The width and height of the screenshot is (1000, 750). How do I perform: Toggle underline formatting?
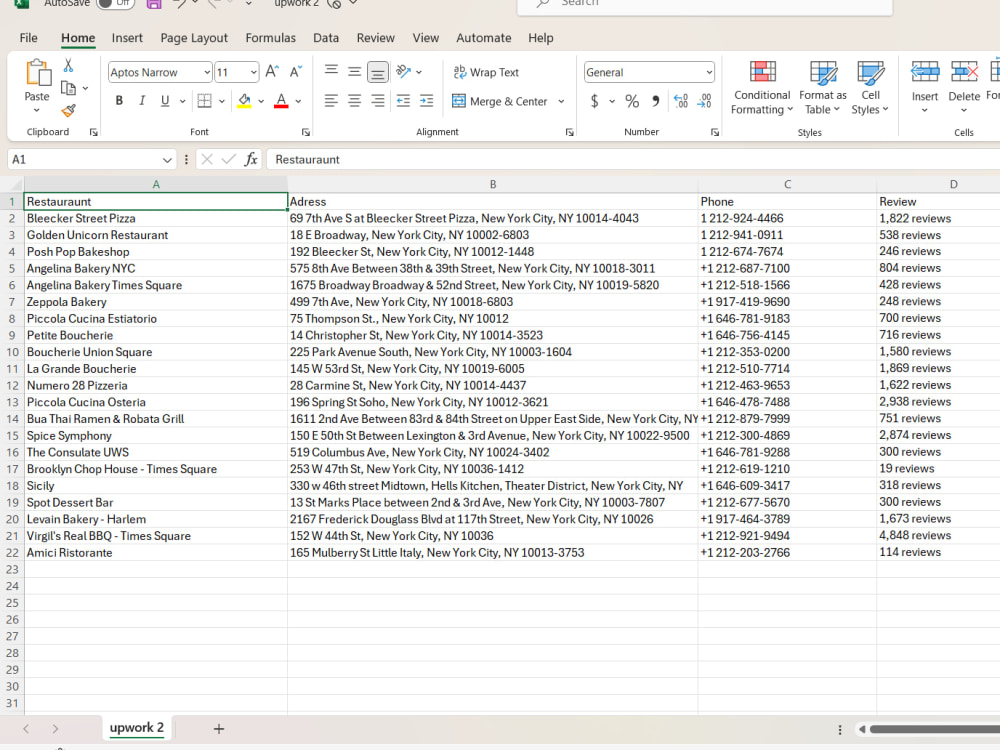coord(165,101)
